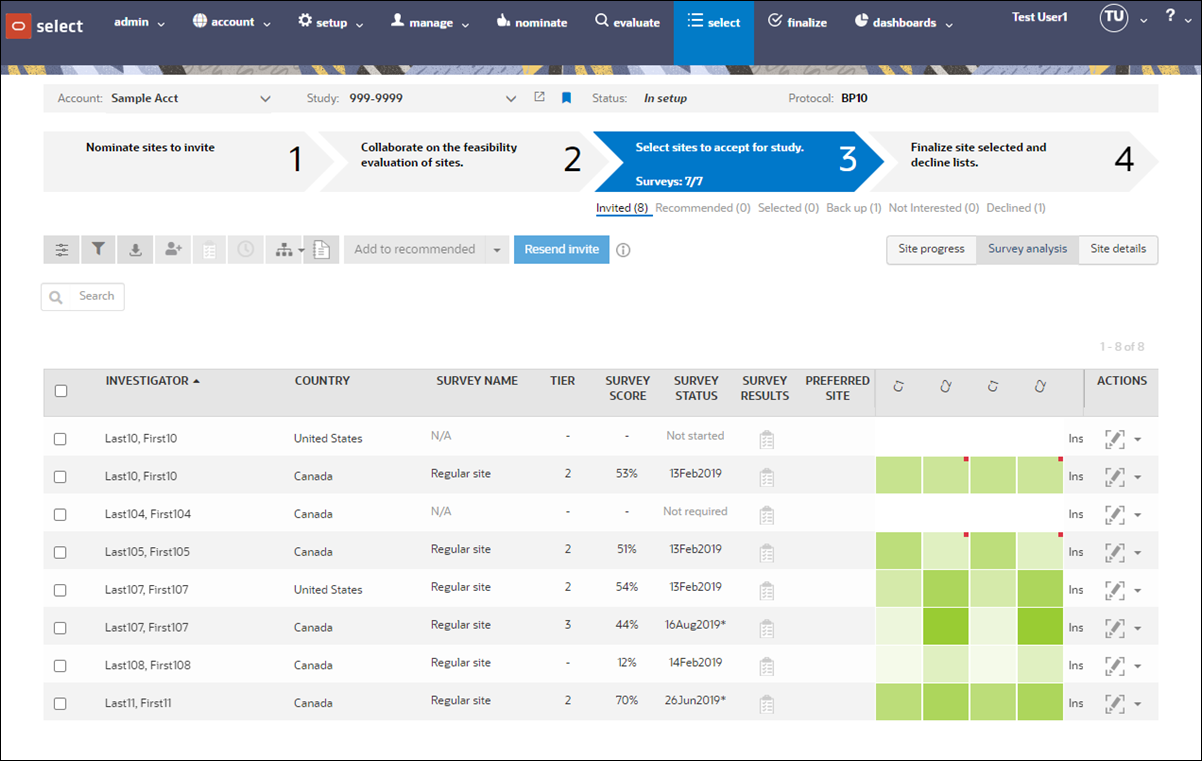Click the filter funnel icon
Screen dimensions: 1202x761
tap(98, 250)
